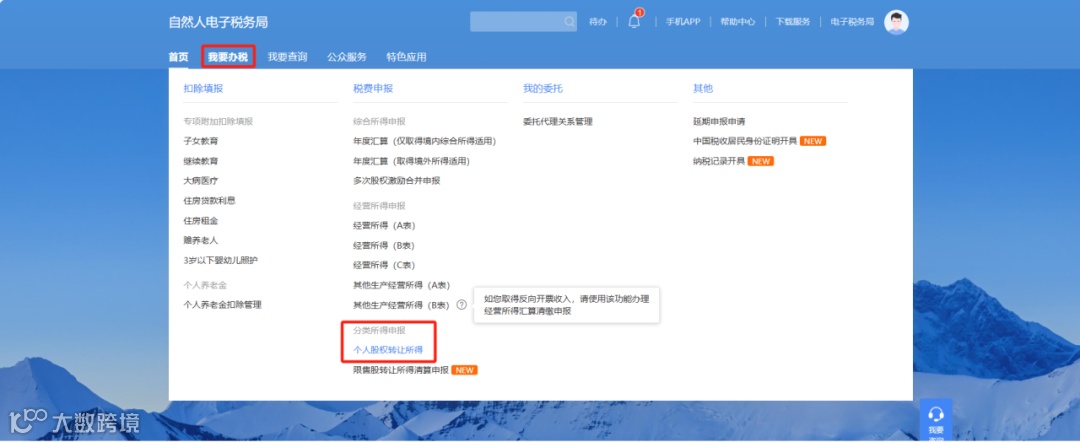The width and height of the screenshot is (1080, 442).
Task: Click the 其他 column heading
Action: (x=703, y=89)
